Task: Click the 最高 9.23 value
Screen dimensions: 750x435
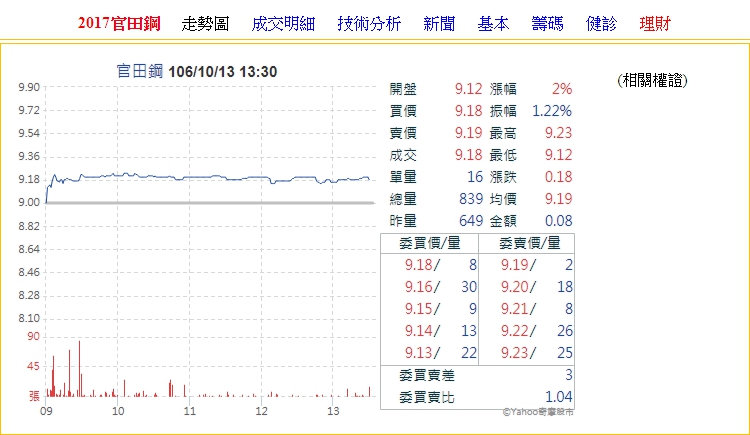Action: coord(558,132)
